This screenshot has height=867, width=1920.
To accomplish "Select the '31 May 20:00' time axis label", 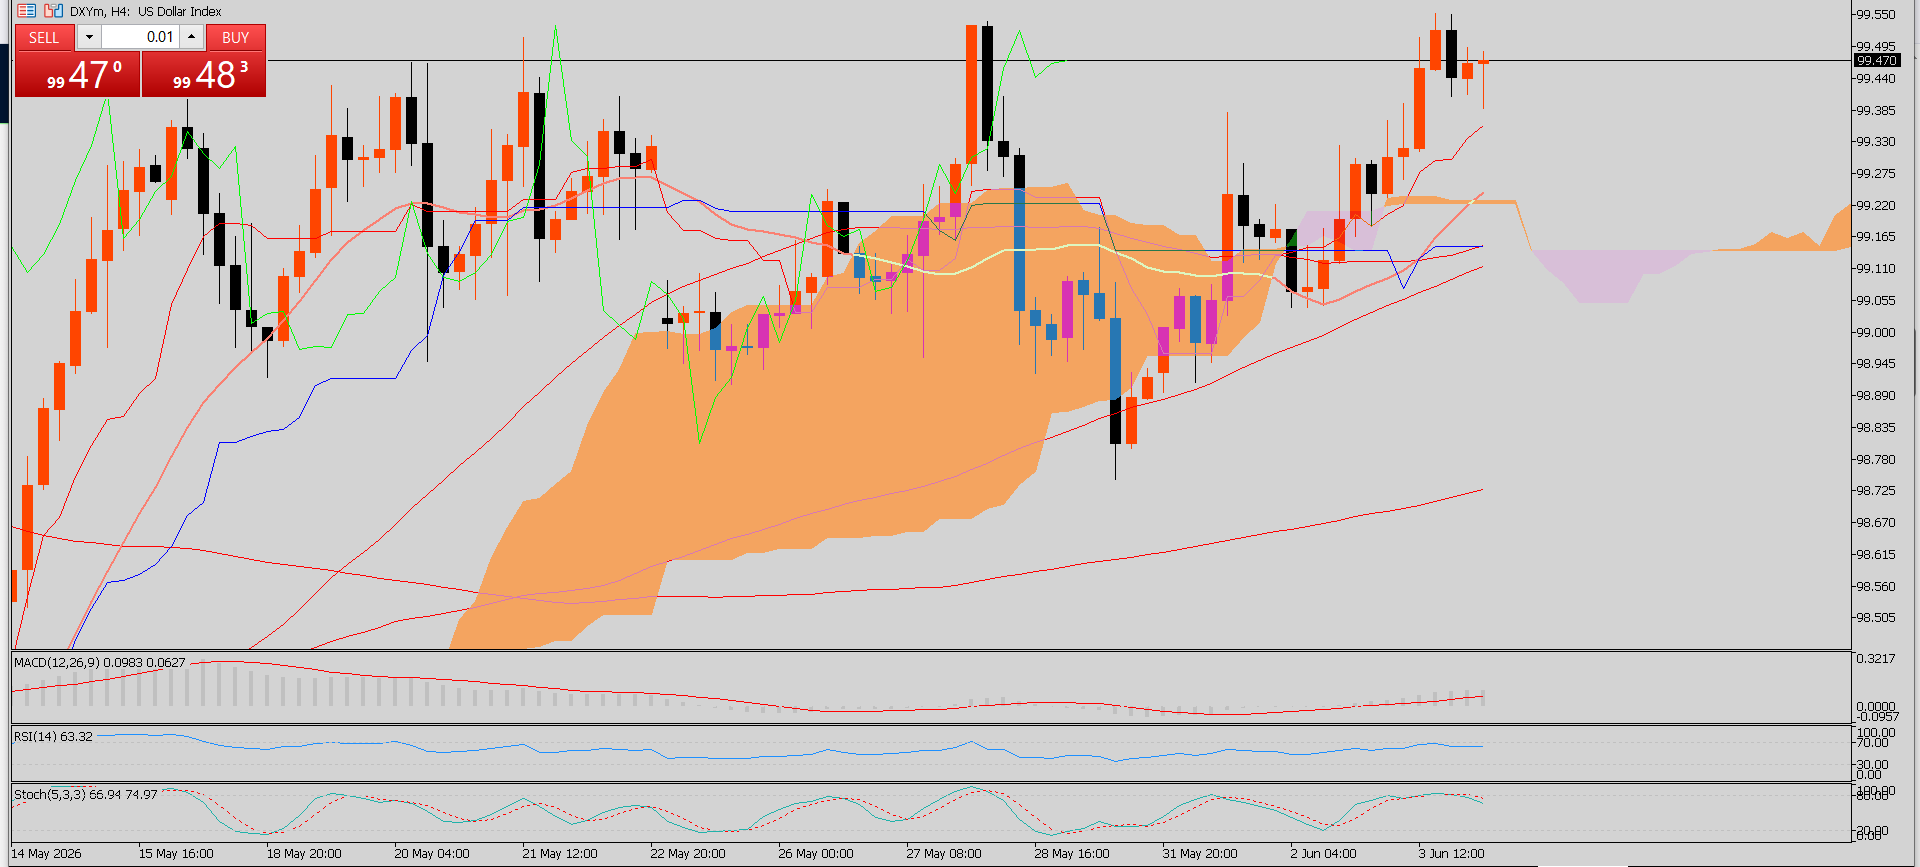I will pyautogui.click(x=1200, y=853).
